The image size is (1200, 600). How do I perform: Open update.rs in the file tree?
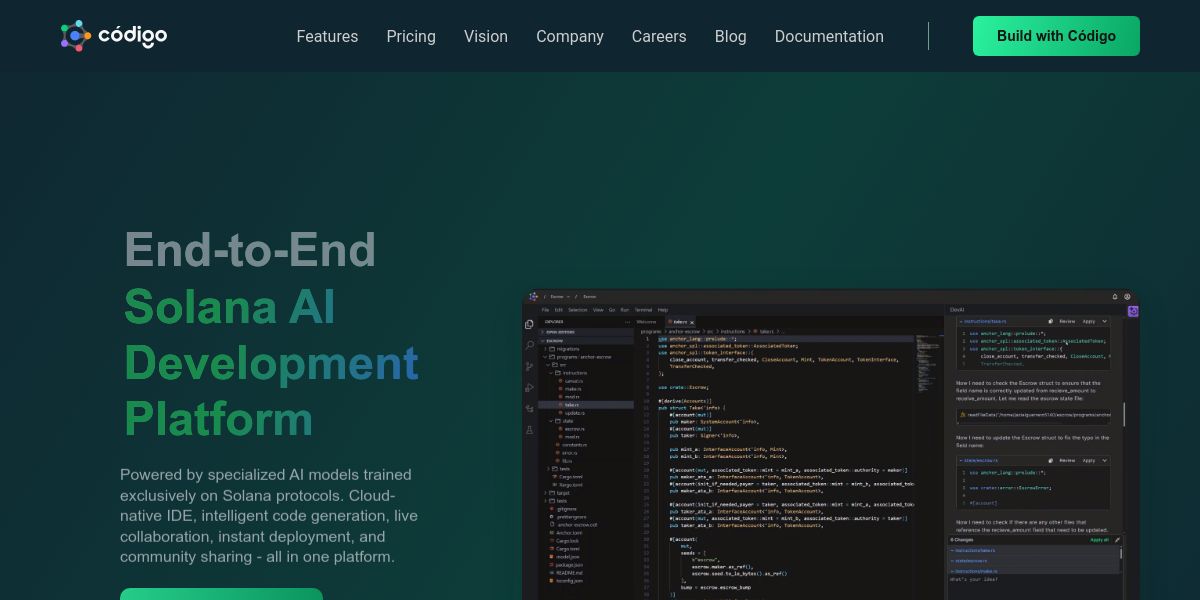[x=574, y=413]
